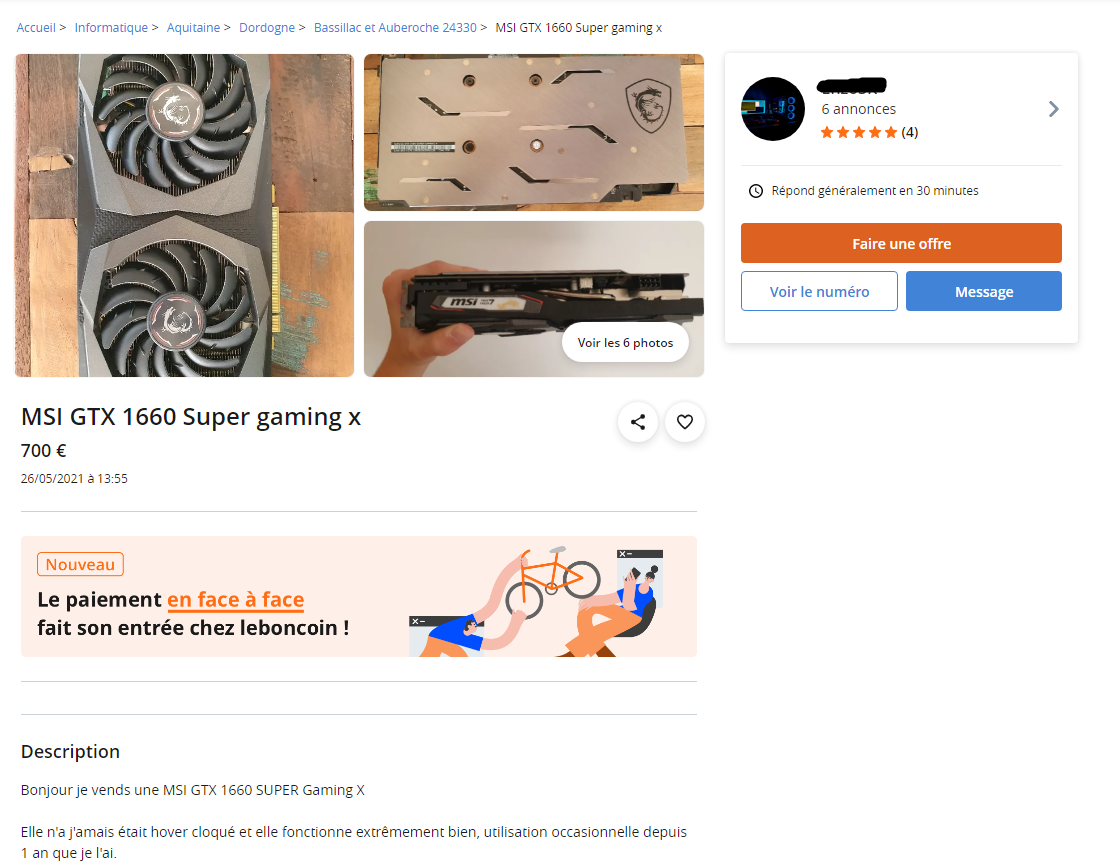Screen dimensions: 1120x868
Task: Send a Message to the seller
Action: coord(984,291)
